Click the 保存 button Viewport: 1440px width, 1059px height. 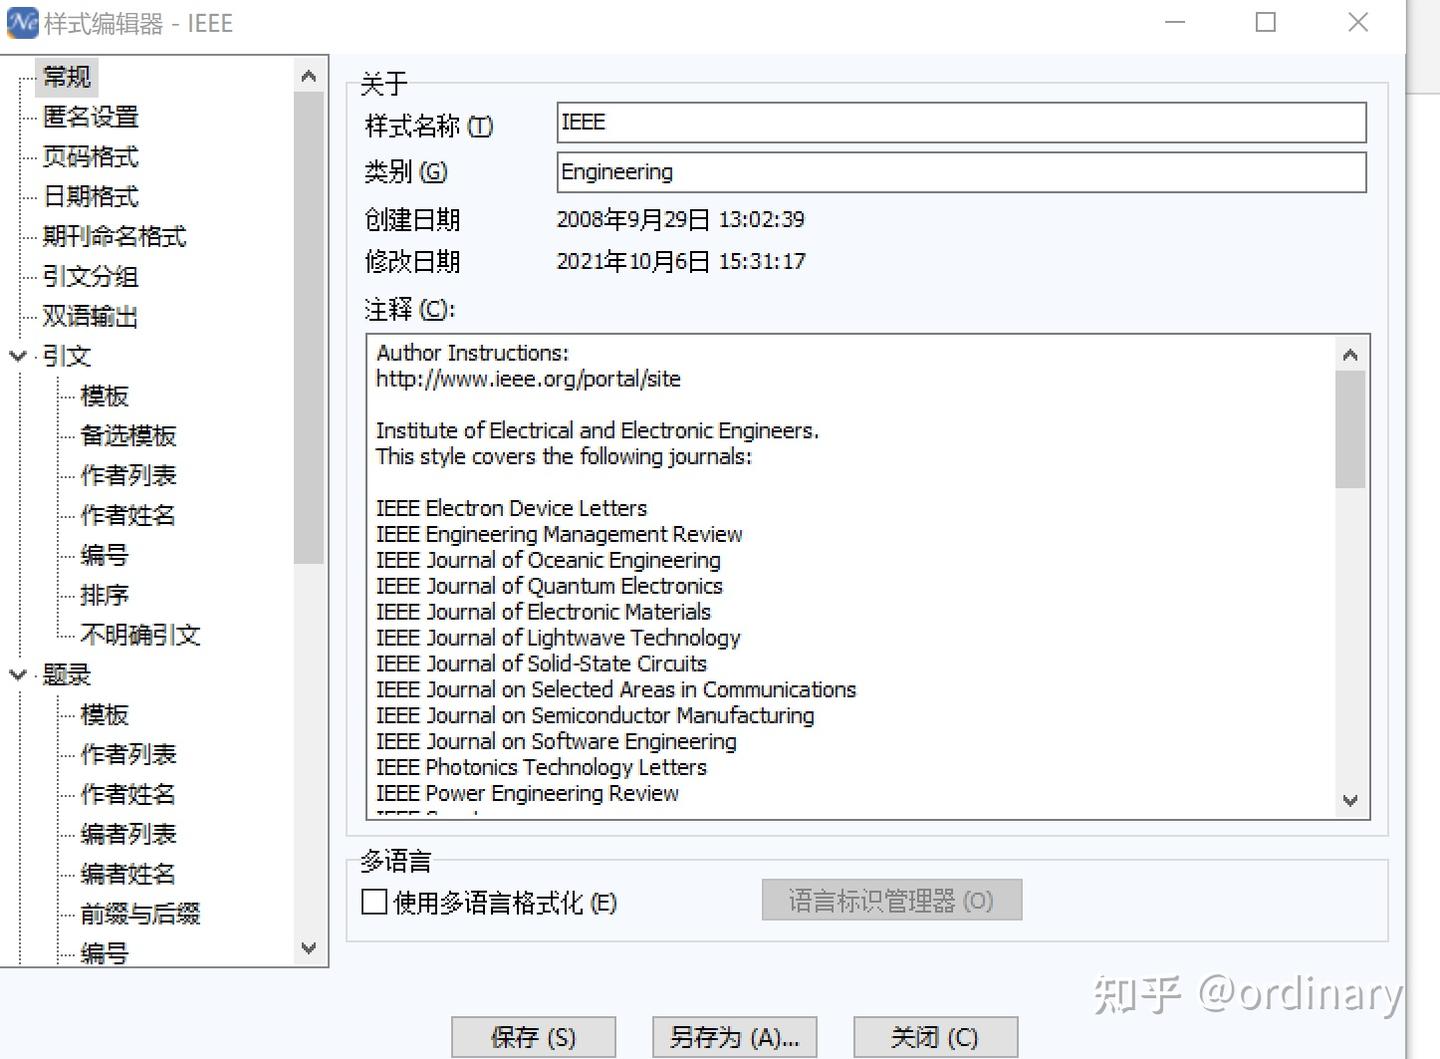tap(533, 1037)
